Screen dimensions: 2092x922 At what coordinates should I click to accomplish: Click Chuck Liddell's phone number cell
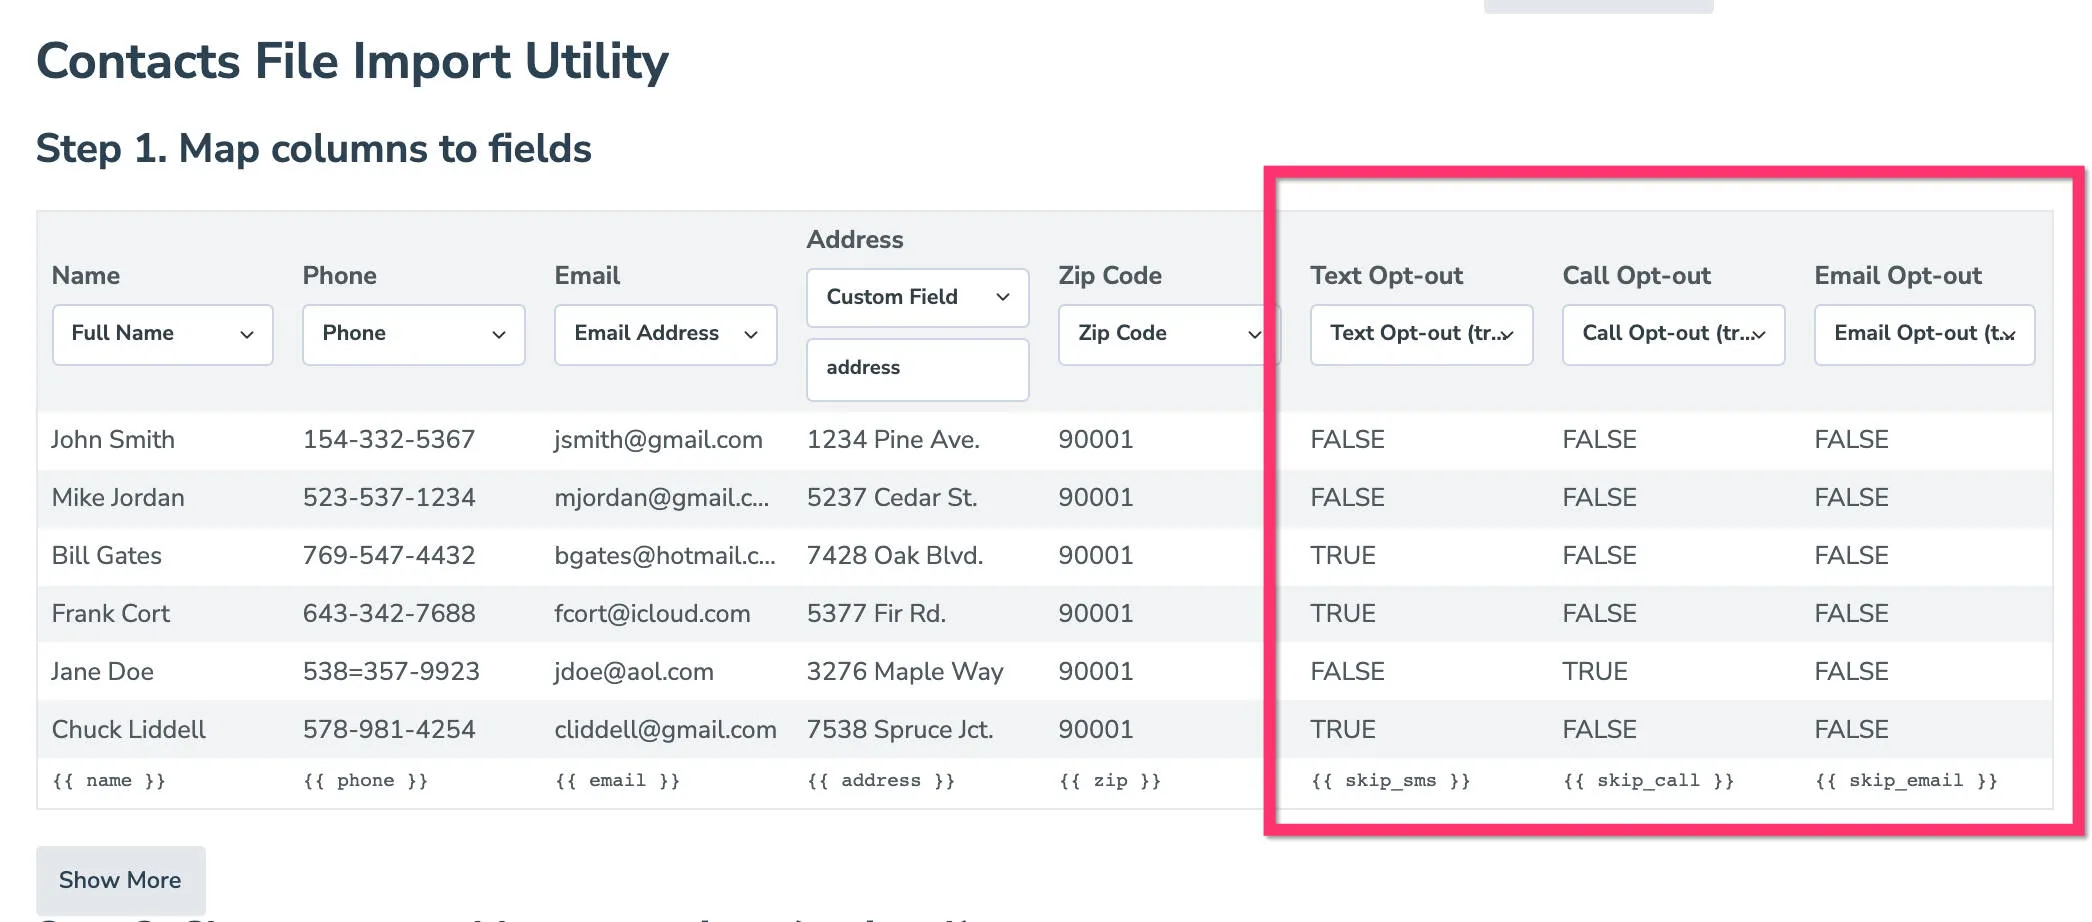389,729
